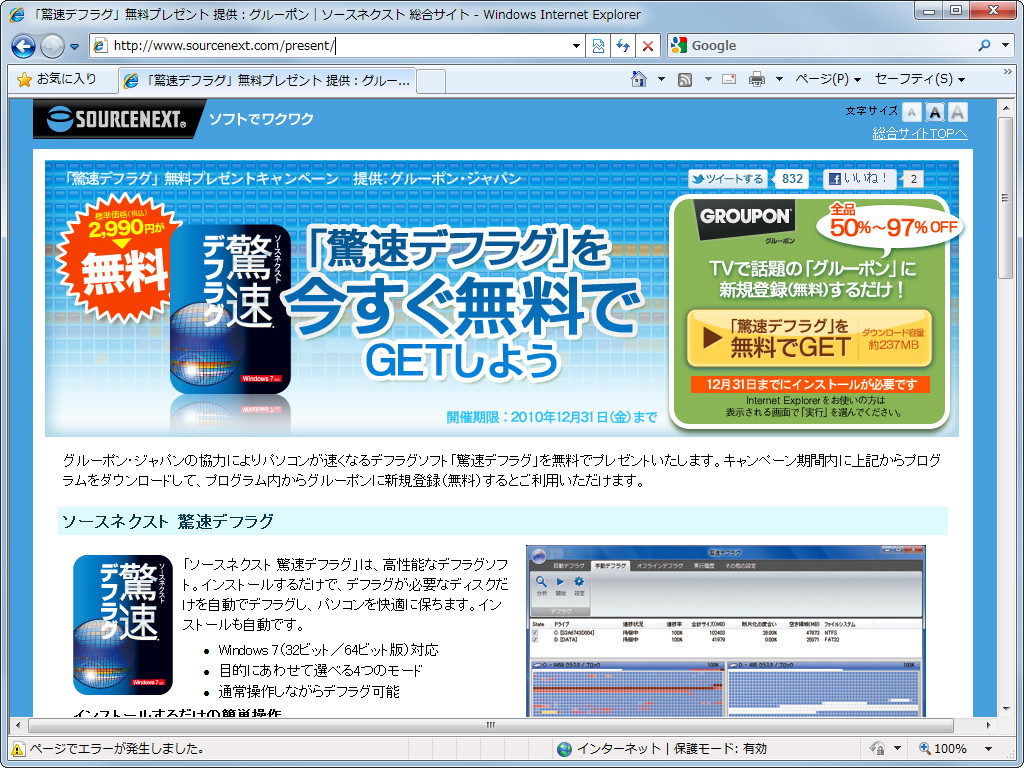This screenshot has height=768, width=1024.
Task: Click the Back navigation arrow
Action: 22,46
